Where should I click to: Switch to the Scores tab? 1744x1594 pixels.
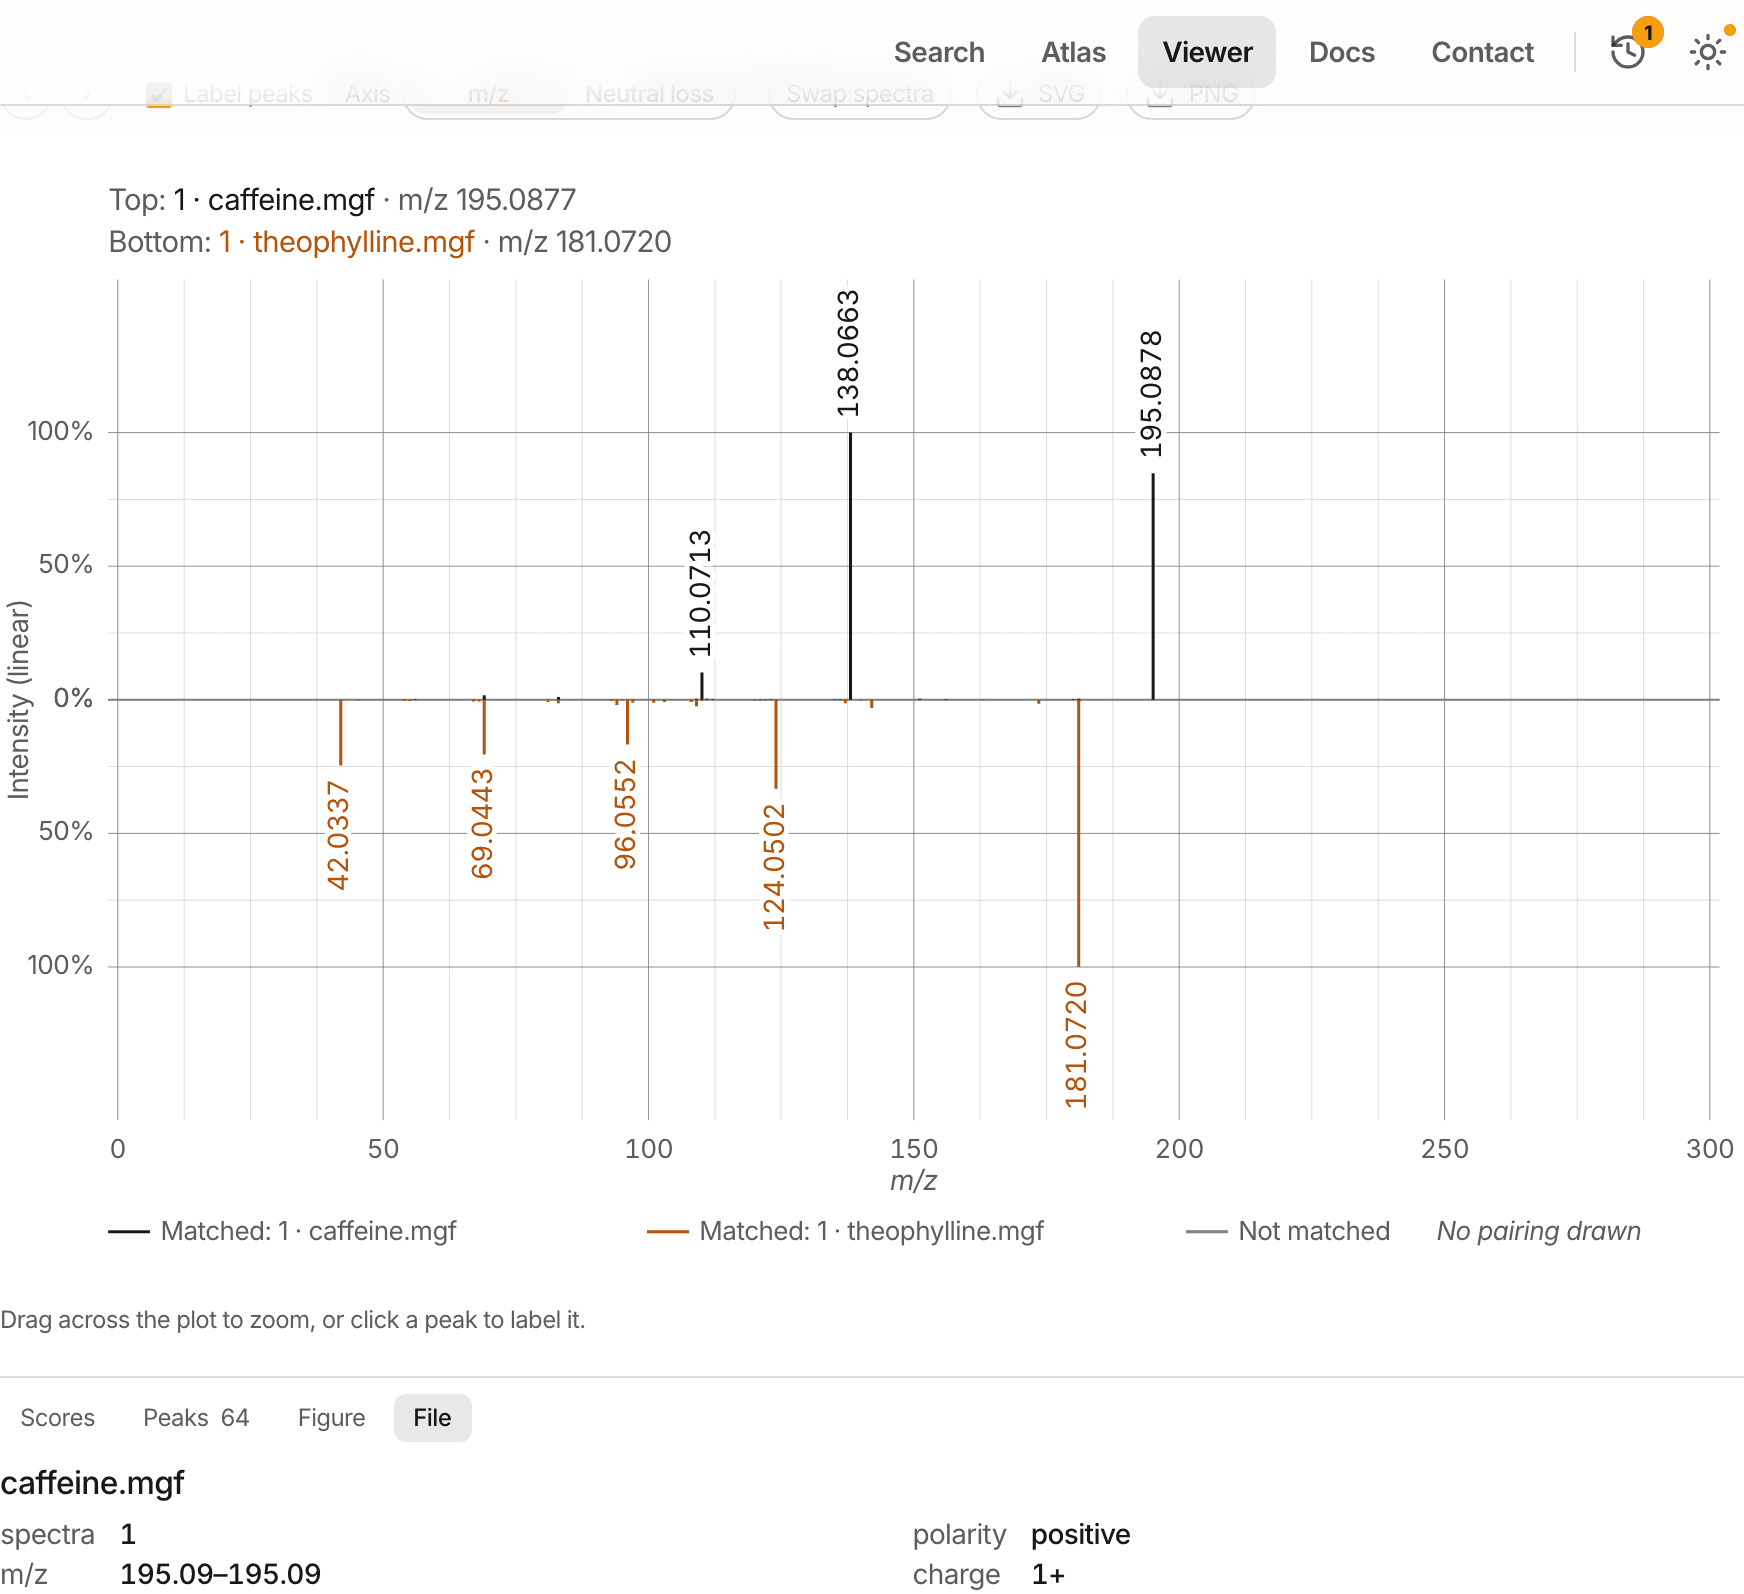tap(58, 1417)
